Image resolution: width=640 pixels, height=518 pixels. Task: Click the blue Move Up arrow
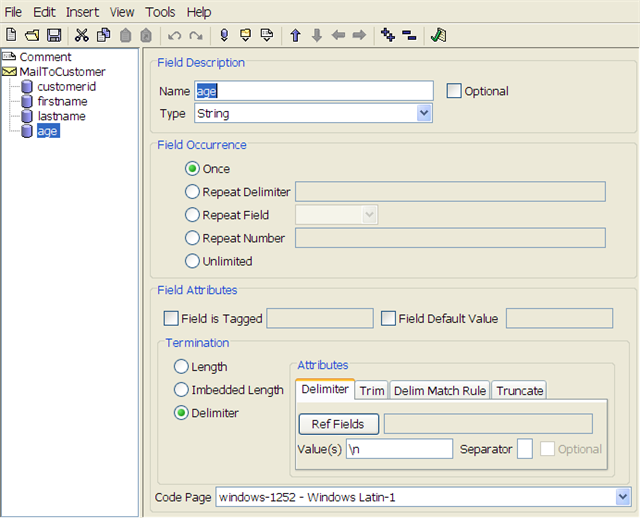tap(295, 35)
